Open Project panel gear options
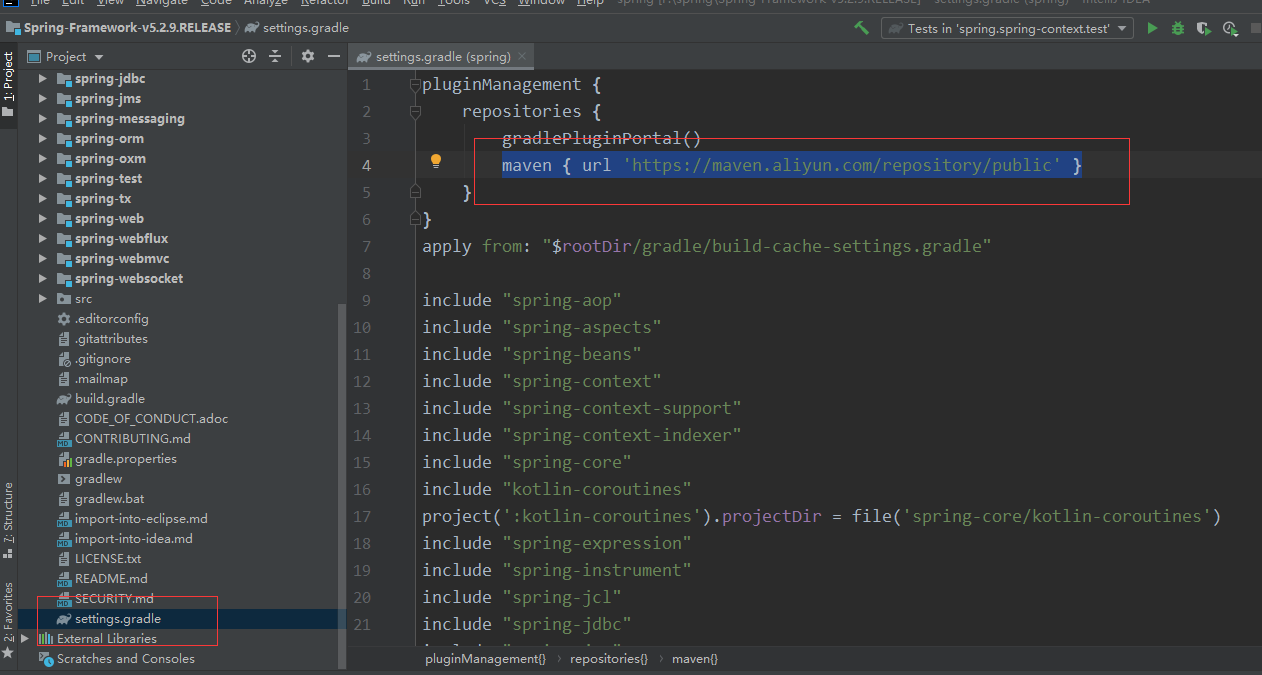Screen dimensions: 1262x675 click(x=308, y=57)
